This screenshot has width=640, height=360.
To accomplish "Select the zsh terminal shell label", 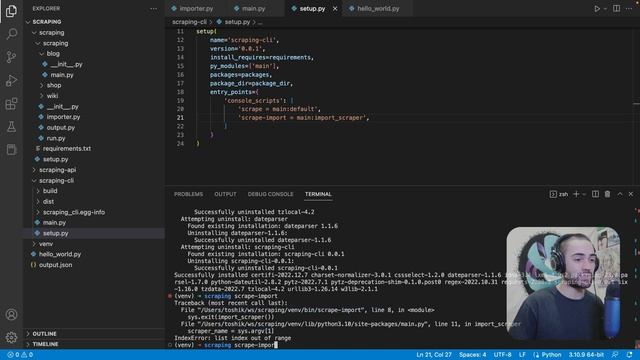I will click(559, 194).
